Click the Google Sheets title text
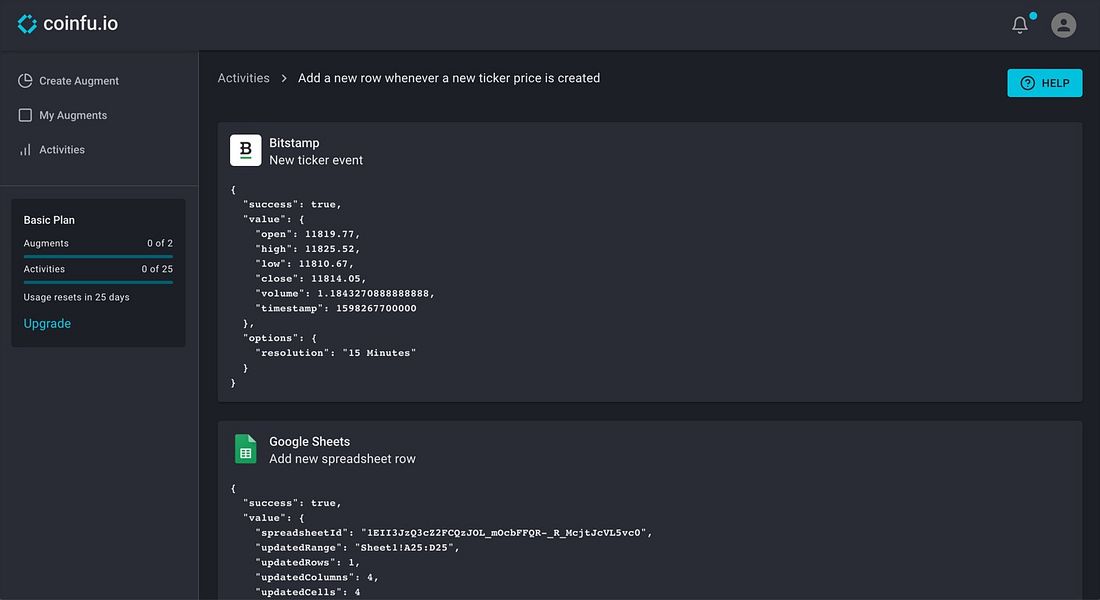This screenshot has height=600, width=1100. coord(309,441)
